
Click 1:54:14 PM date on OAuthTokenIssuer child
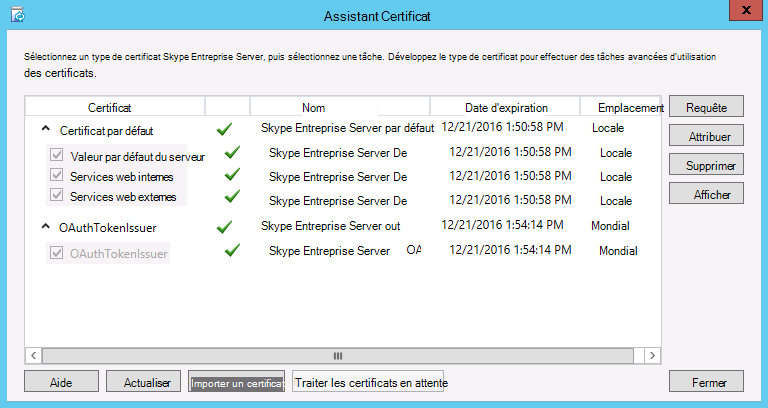[510, 250]
